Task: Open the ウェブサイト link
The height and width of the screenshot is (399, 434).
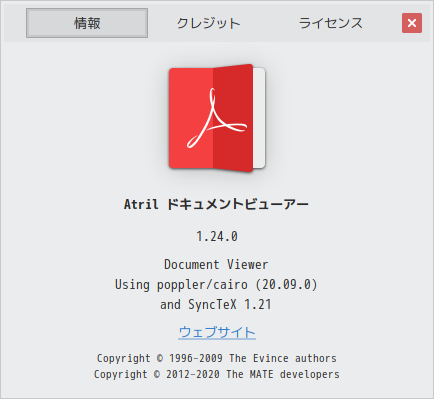Action: pos(217,332)
